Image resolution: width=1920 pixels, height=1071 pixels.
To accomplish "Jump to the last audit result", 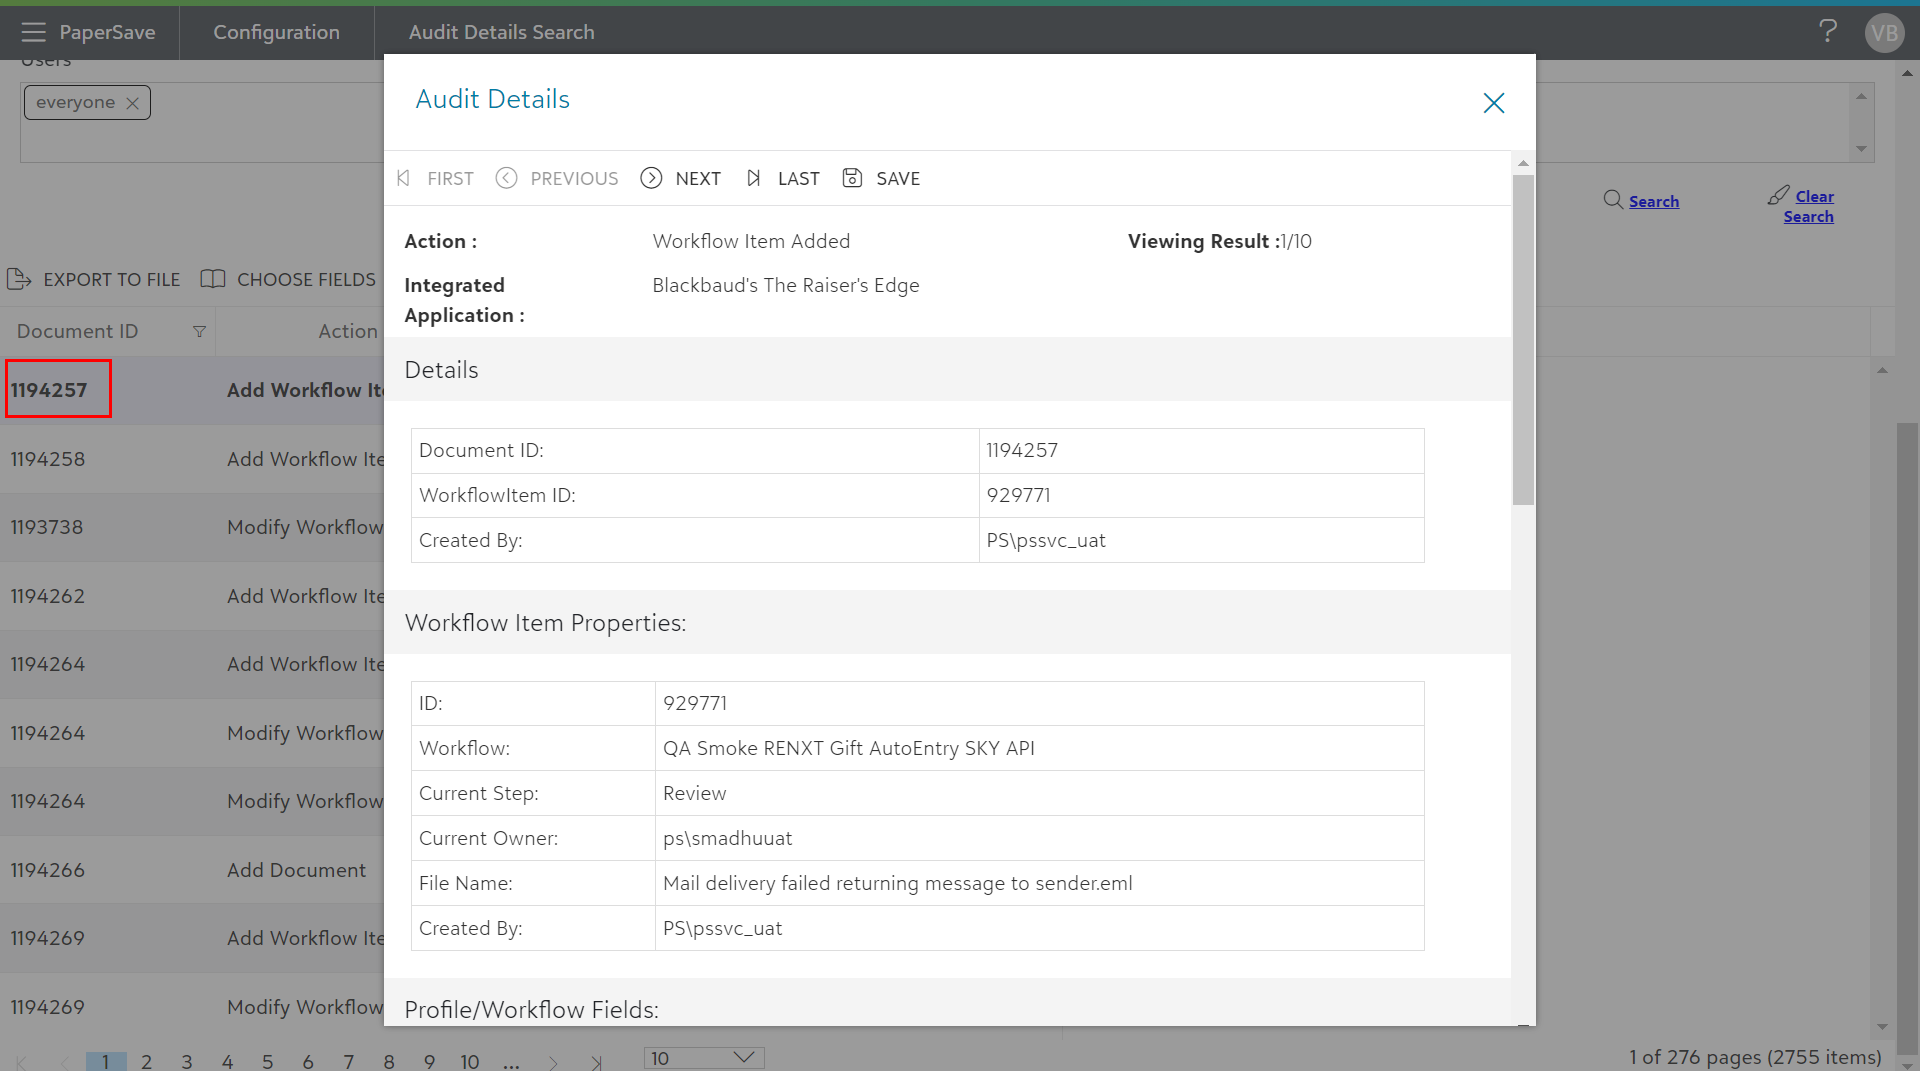I will pos(783,179).
